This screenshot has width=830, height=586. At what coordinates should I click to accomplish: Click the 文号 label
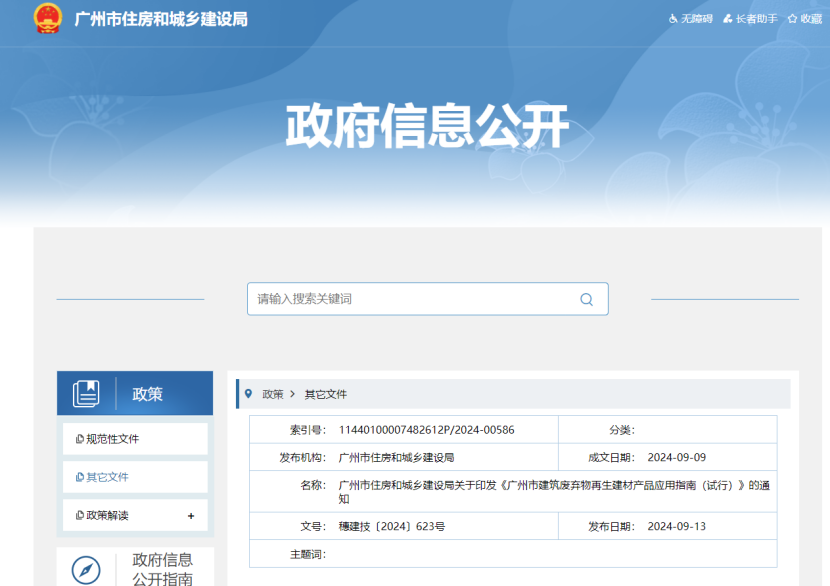click(x=313, y=526)
